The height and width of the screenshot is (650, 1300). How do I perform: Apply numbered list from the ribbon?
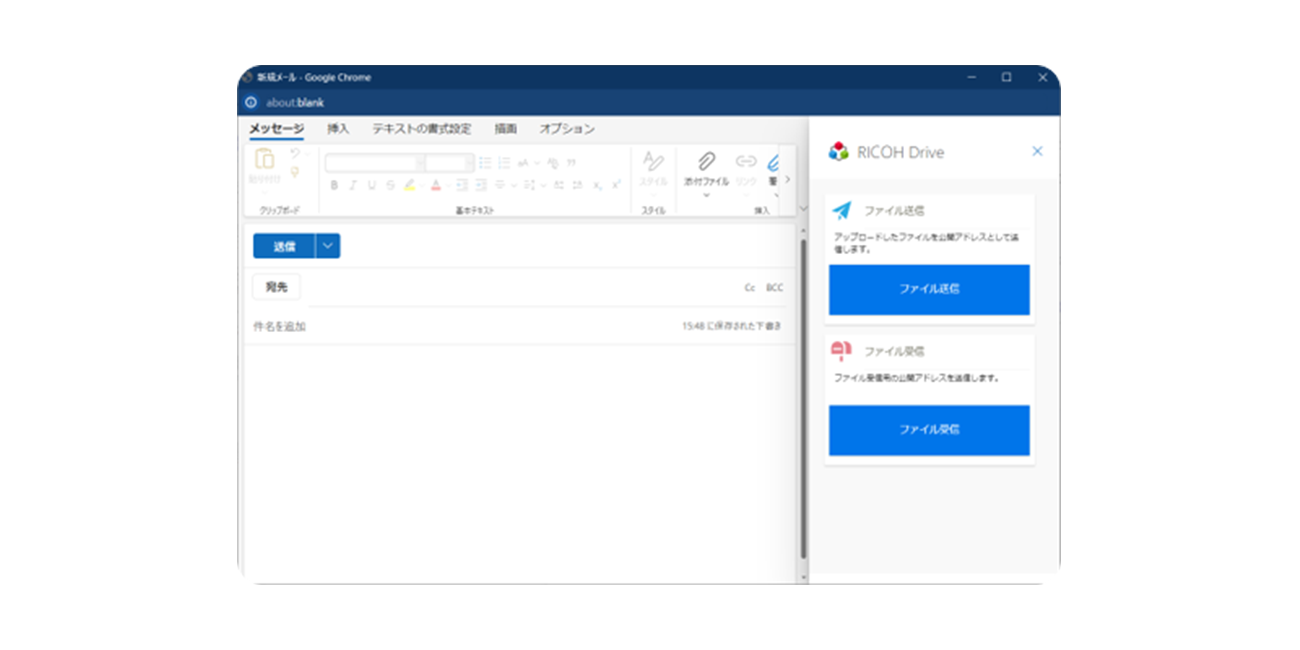(504, 163)
